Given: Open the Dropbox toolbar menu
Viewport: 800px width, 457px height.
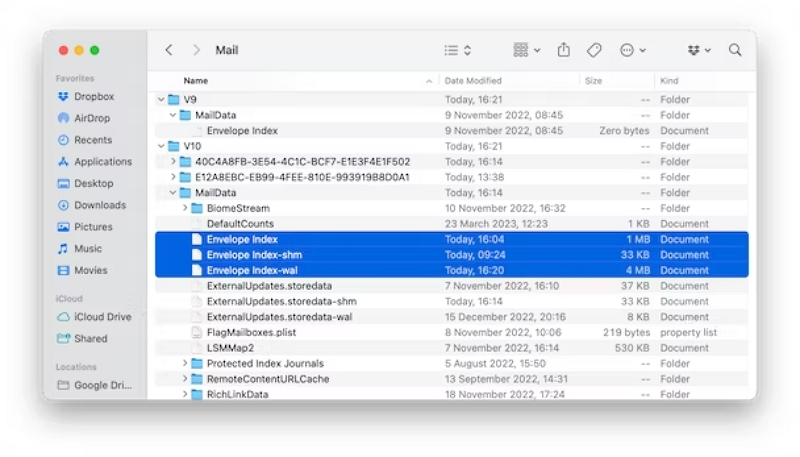Looking at the screenshot, I should [x=698, y=50].
